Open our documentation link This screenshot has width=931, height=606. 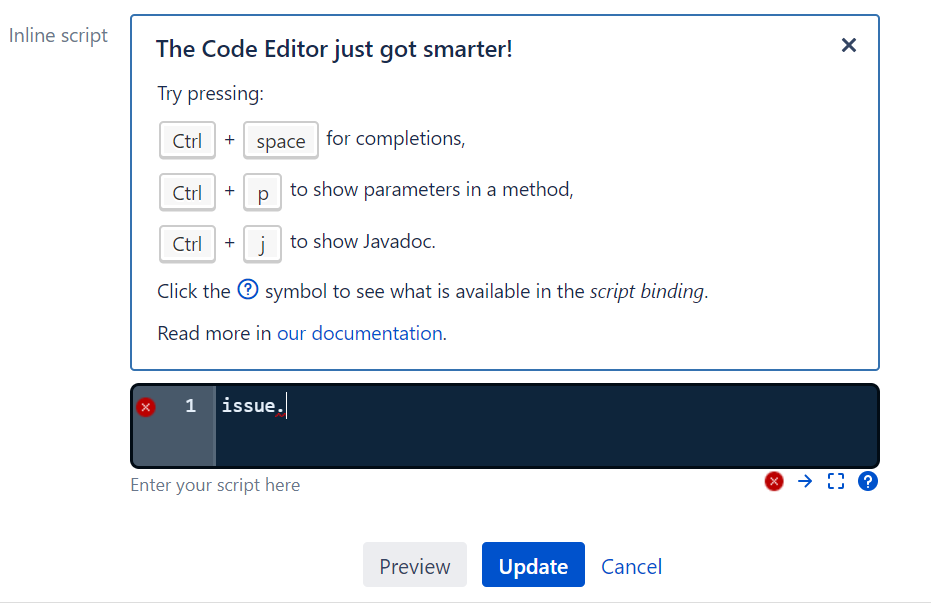point(360,333)
